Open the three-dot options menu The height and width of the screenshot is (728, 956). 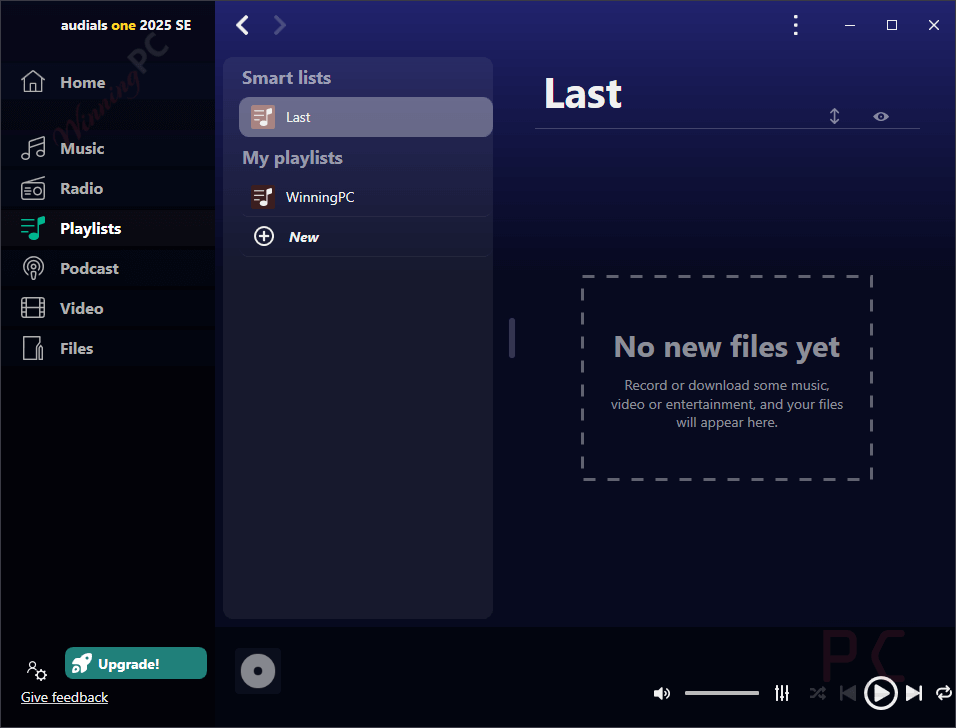pyautogui.click(x=795, y=25)
